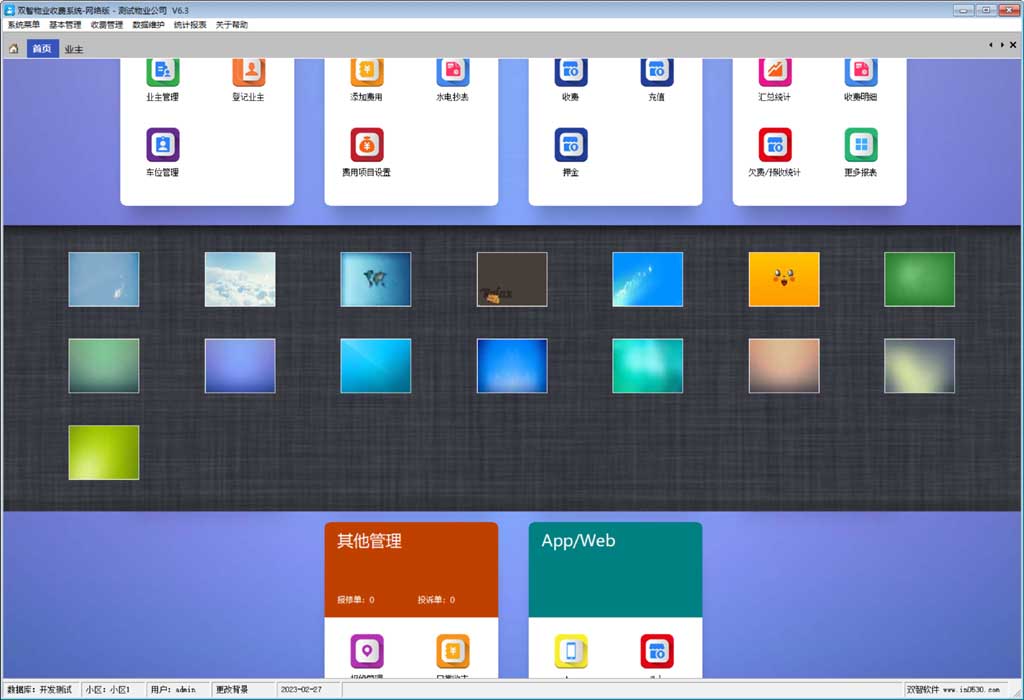Choose the periwinkle purple-blue background thumbnail

[240, 366]
